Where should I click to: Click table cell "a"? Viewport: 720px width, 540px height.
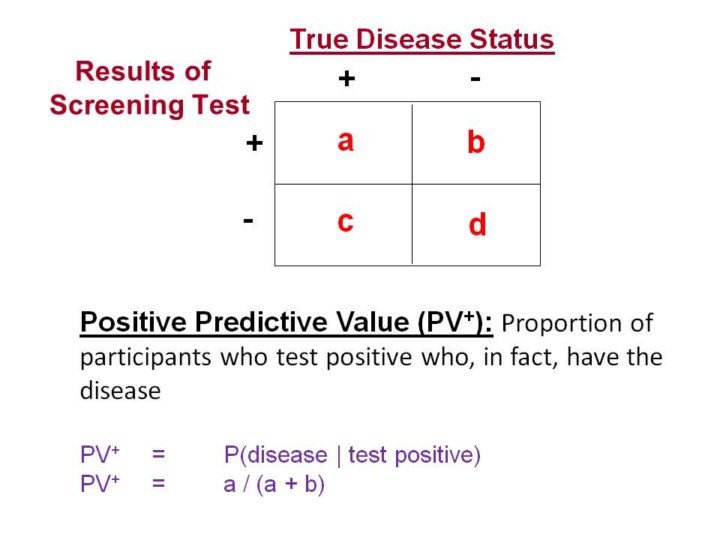(x=345, y=141)
